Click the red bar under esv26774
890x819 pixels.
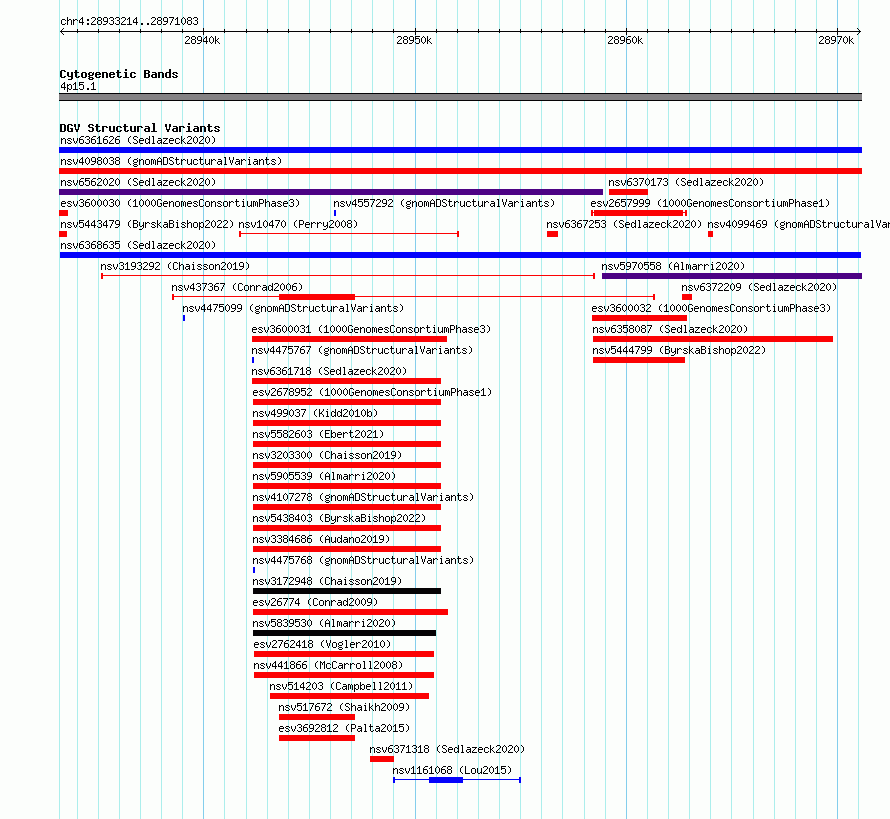click(351, 612)
